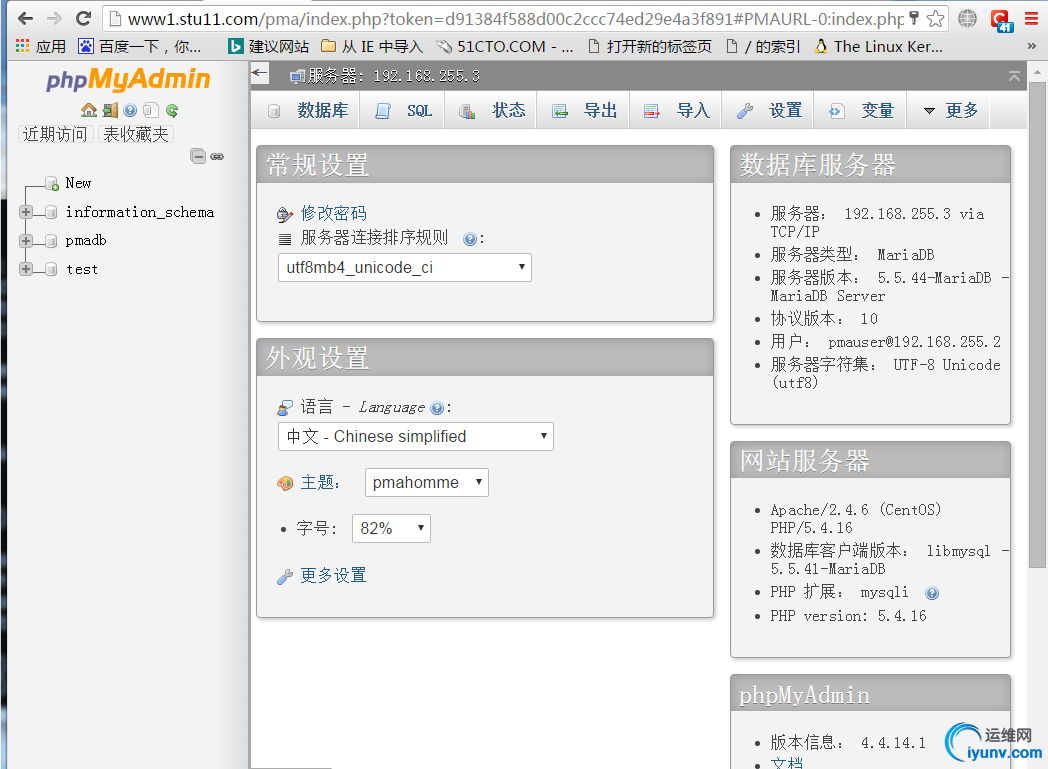Expand information_schema database node
Viewport: 1048px width, 769px height.
(x=26, y=212)
